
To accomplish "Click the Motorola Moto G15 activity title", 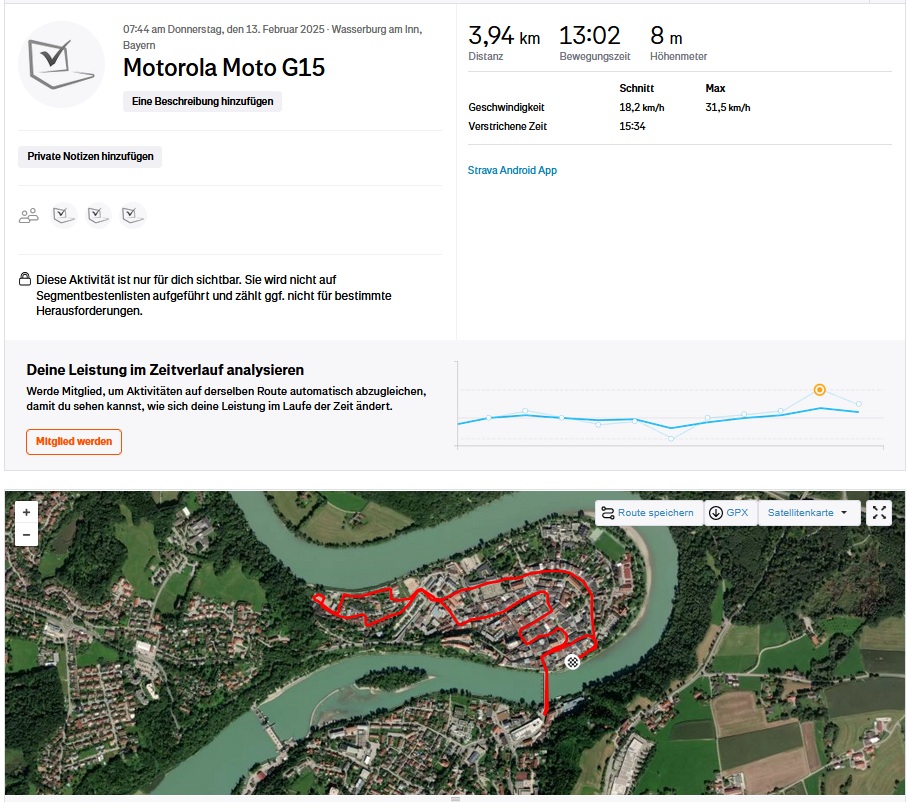I will coord(224,68).
